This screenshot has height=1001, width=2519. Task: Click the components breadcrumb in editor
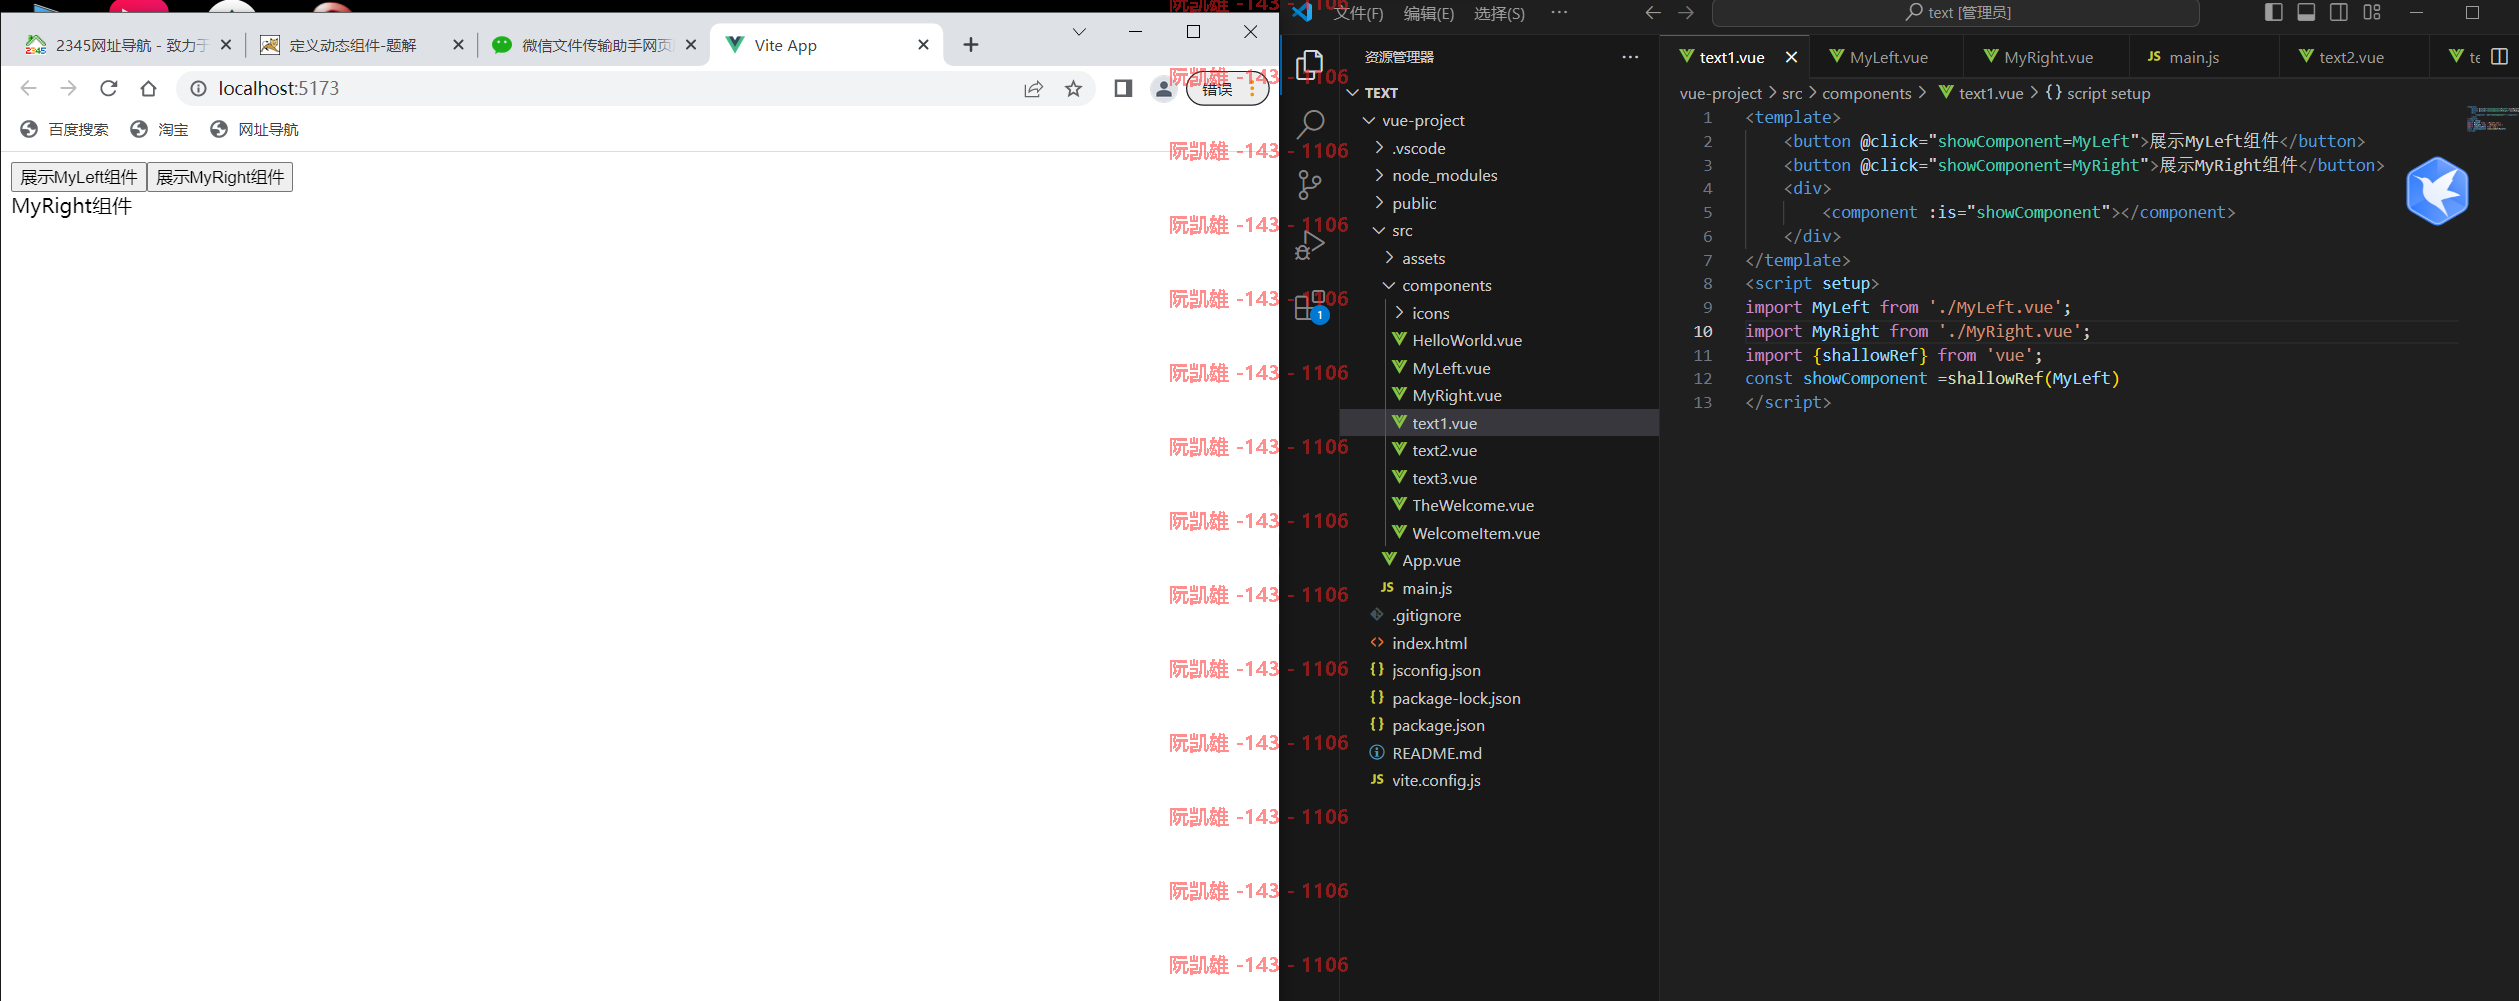[x=1866, y=93]
